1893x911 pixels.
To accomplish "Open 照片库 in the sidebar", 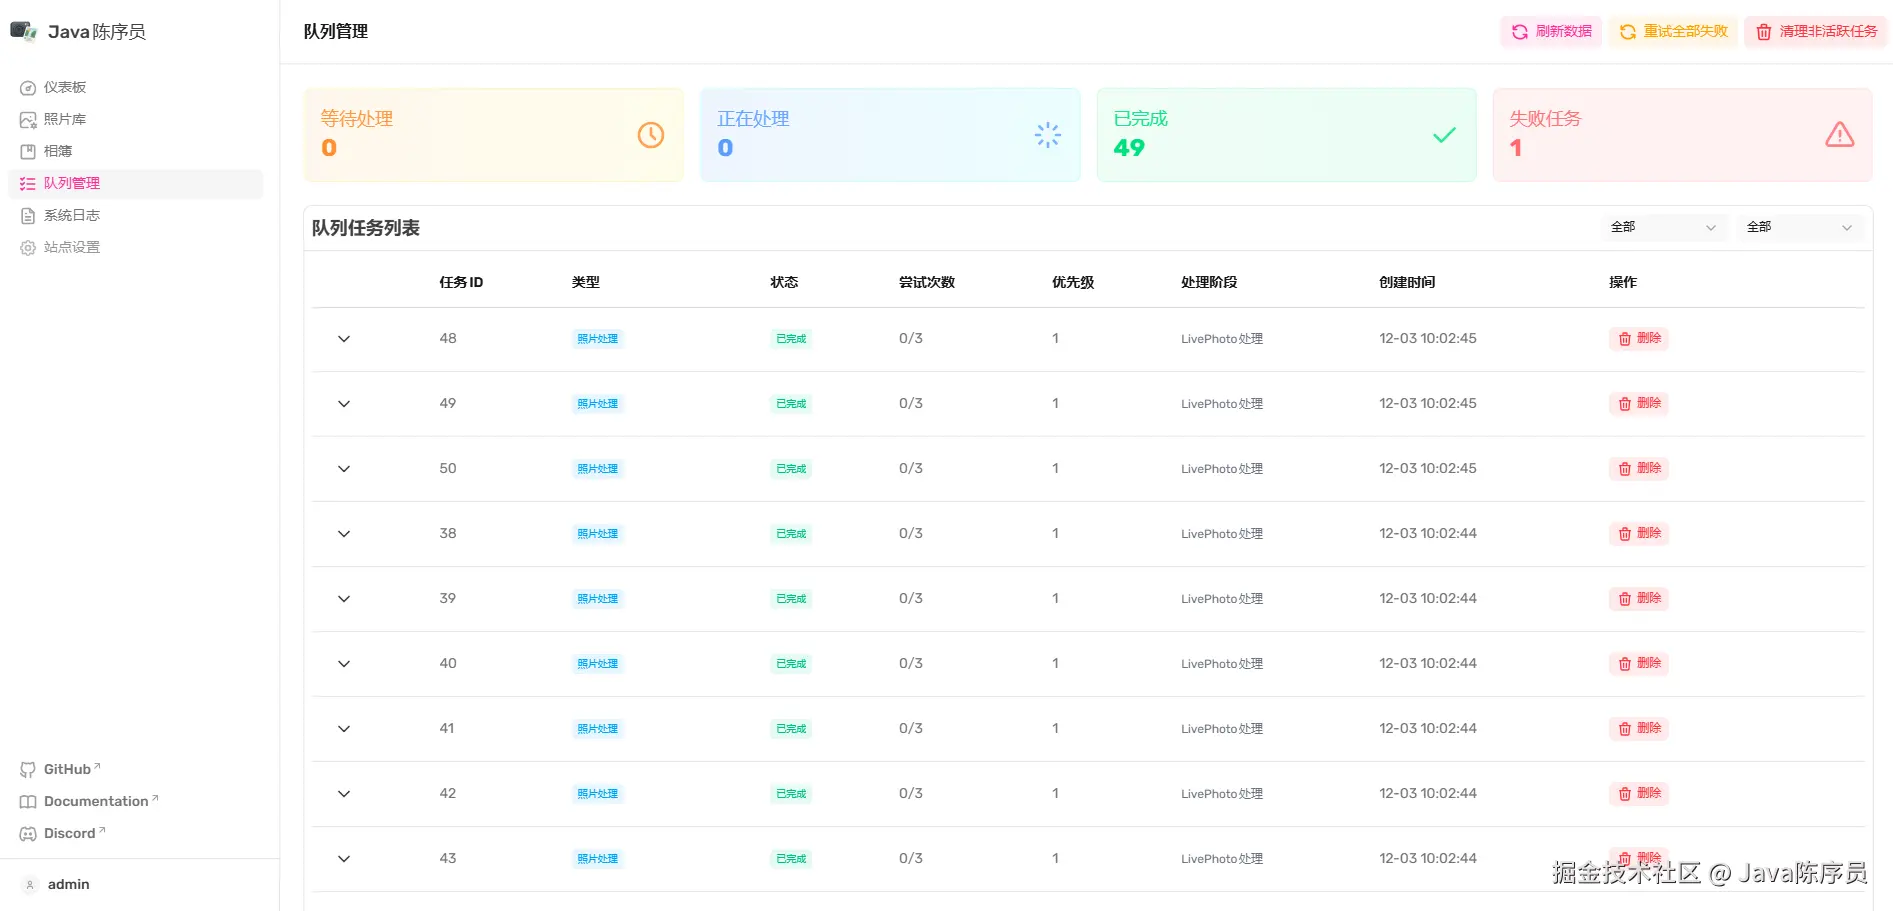I will 65,120.
